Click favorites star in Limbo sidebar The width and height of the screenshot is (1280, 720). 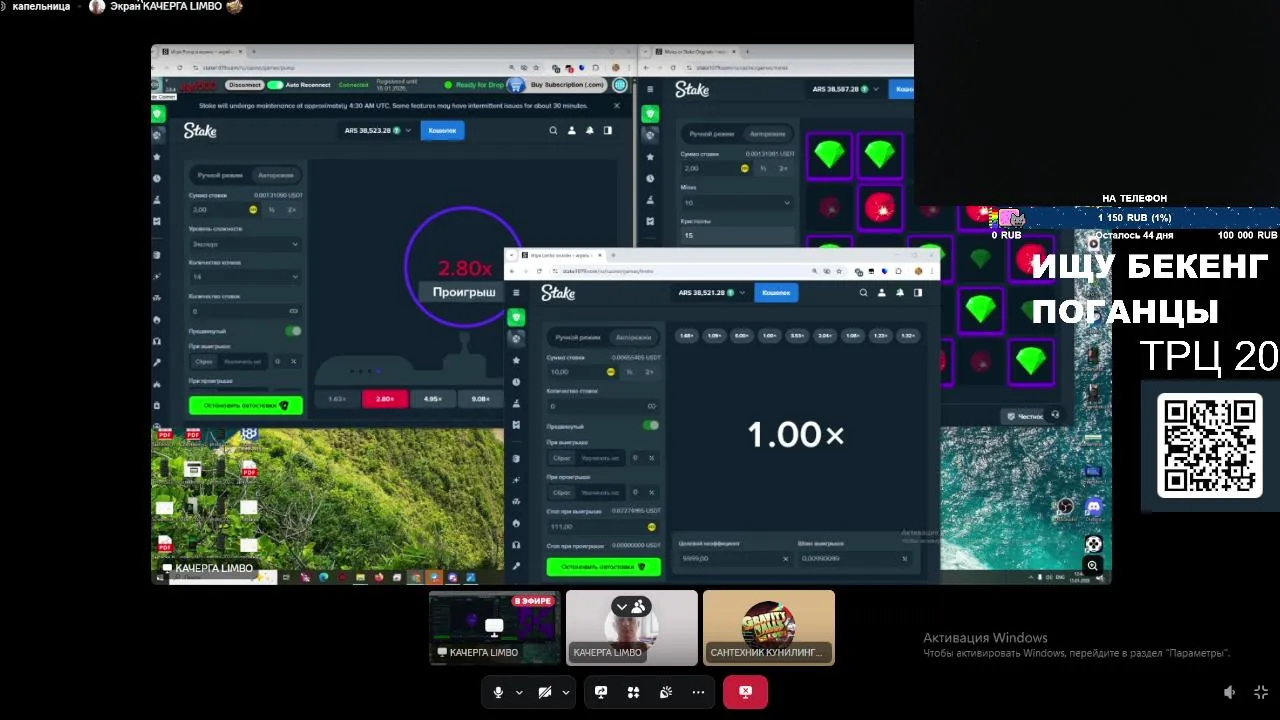pos(516,360)
